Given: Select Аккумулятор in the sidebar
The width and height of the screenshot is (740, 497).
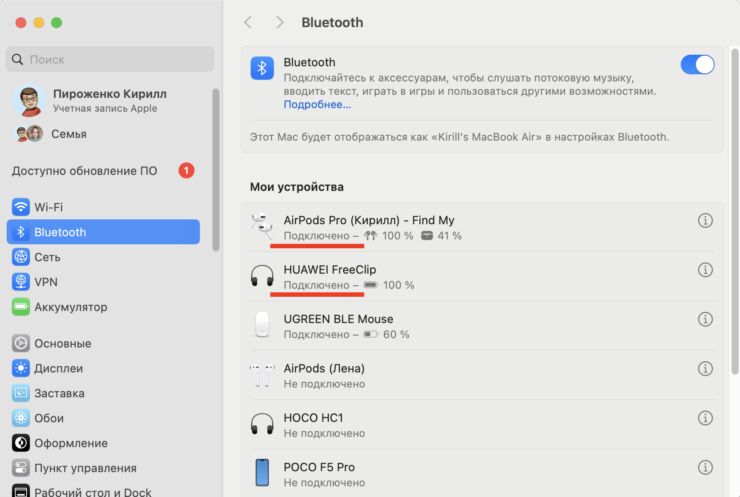Looking at the screenshot, I should [x=70, y=307].
